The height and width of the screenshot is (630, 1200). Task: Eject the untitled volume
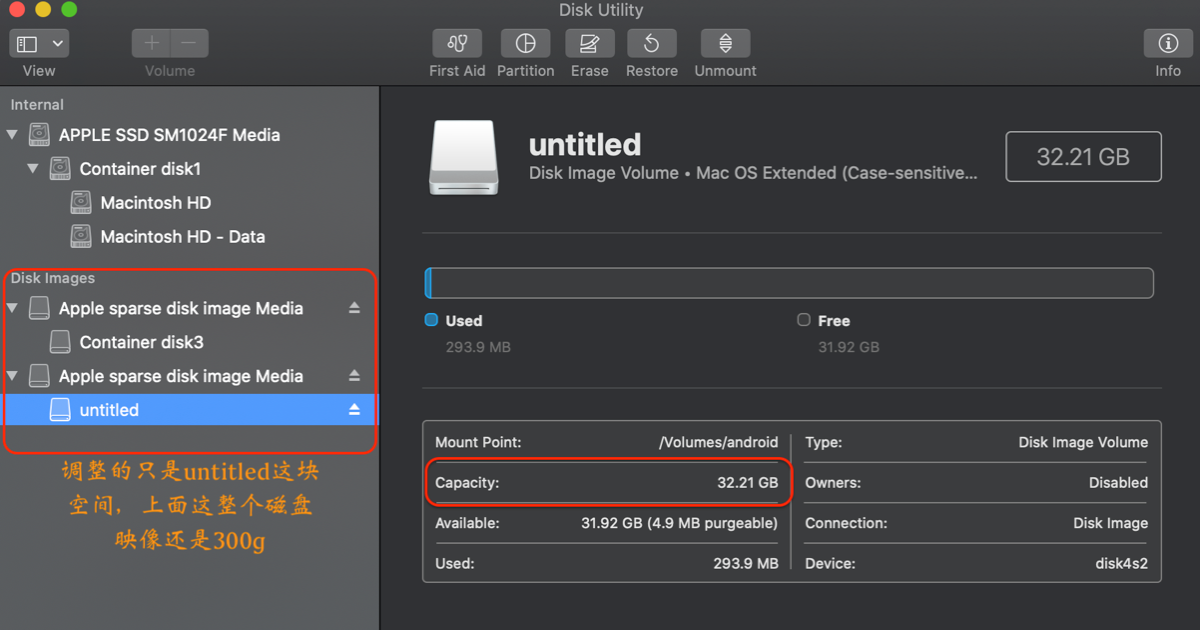(354, 410)
